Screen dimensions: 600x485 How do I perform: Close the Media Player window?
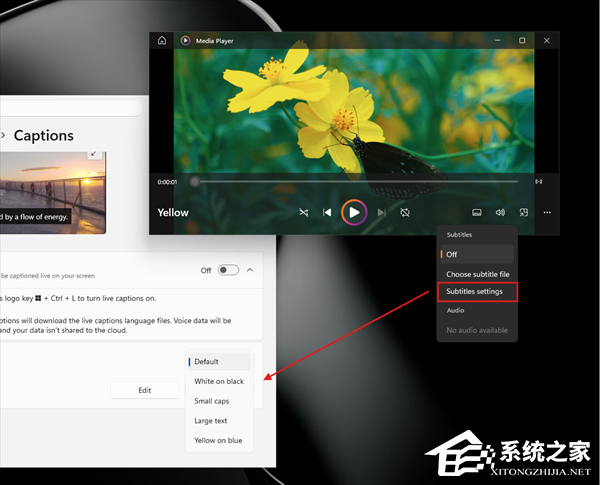pos(546,40)
